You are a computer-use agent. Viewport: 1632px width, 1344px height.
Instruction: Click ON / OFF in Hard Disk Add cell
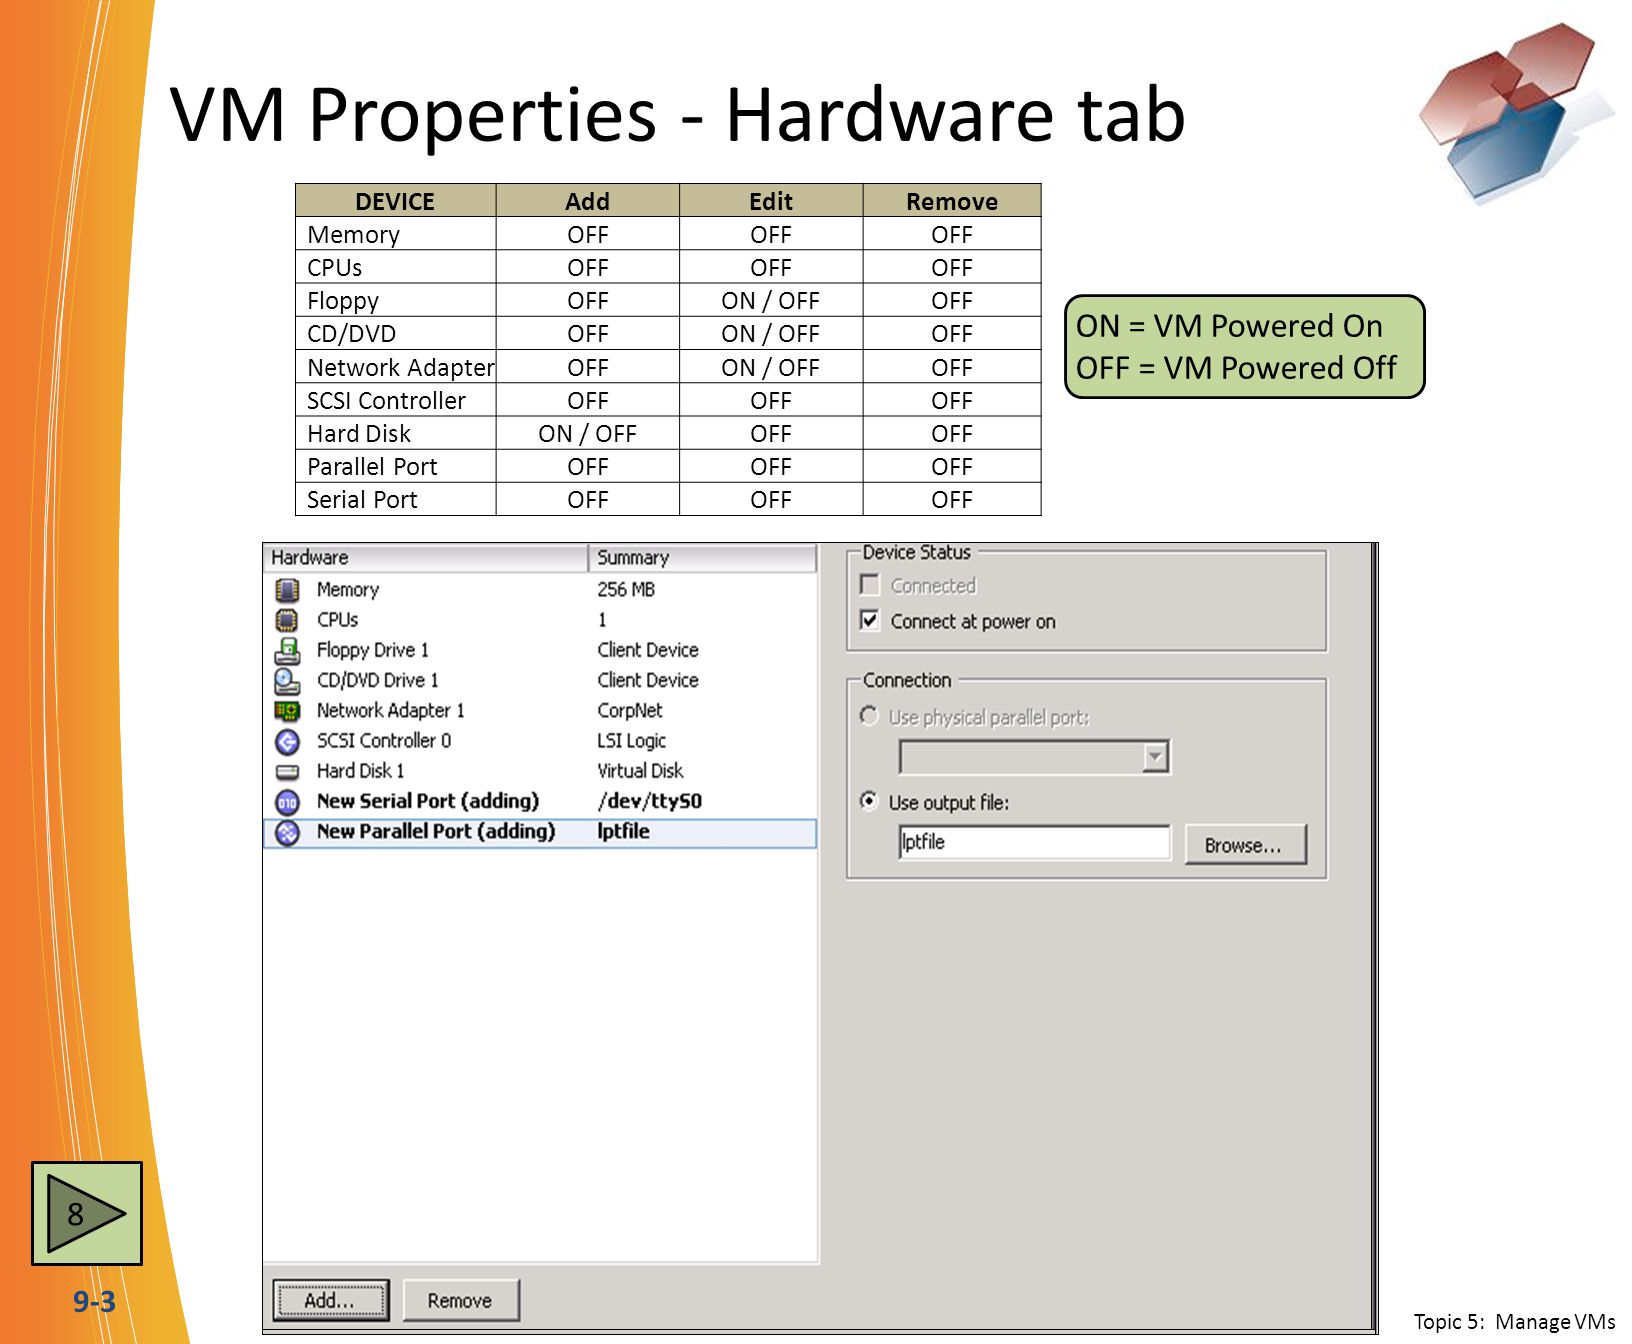588,434
